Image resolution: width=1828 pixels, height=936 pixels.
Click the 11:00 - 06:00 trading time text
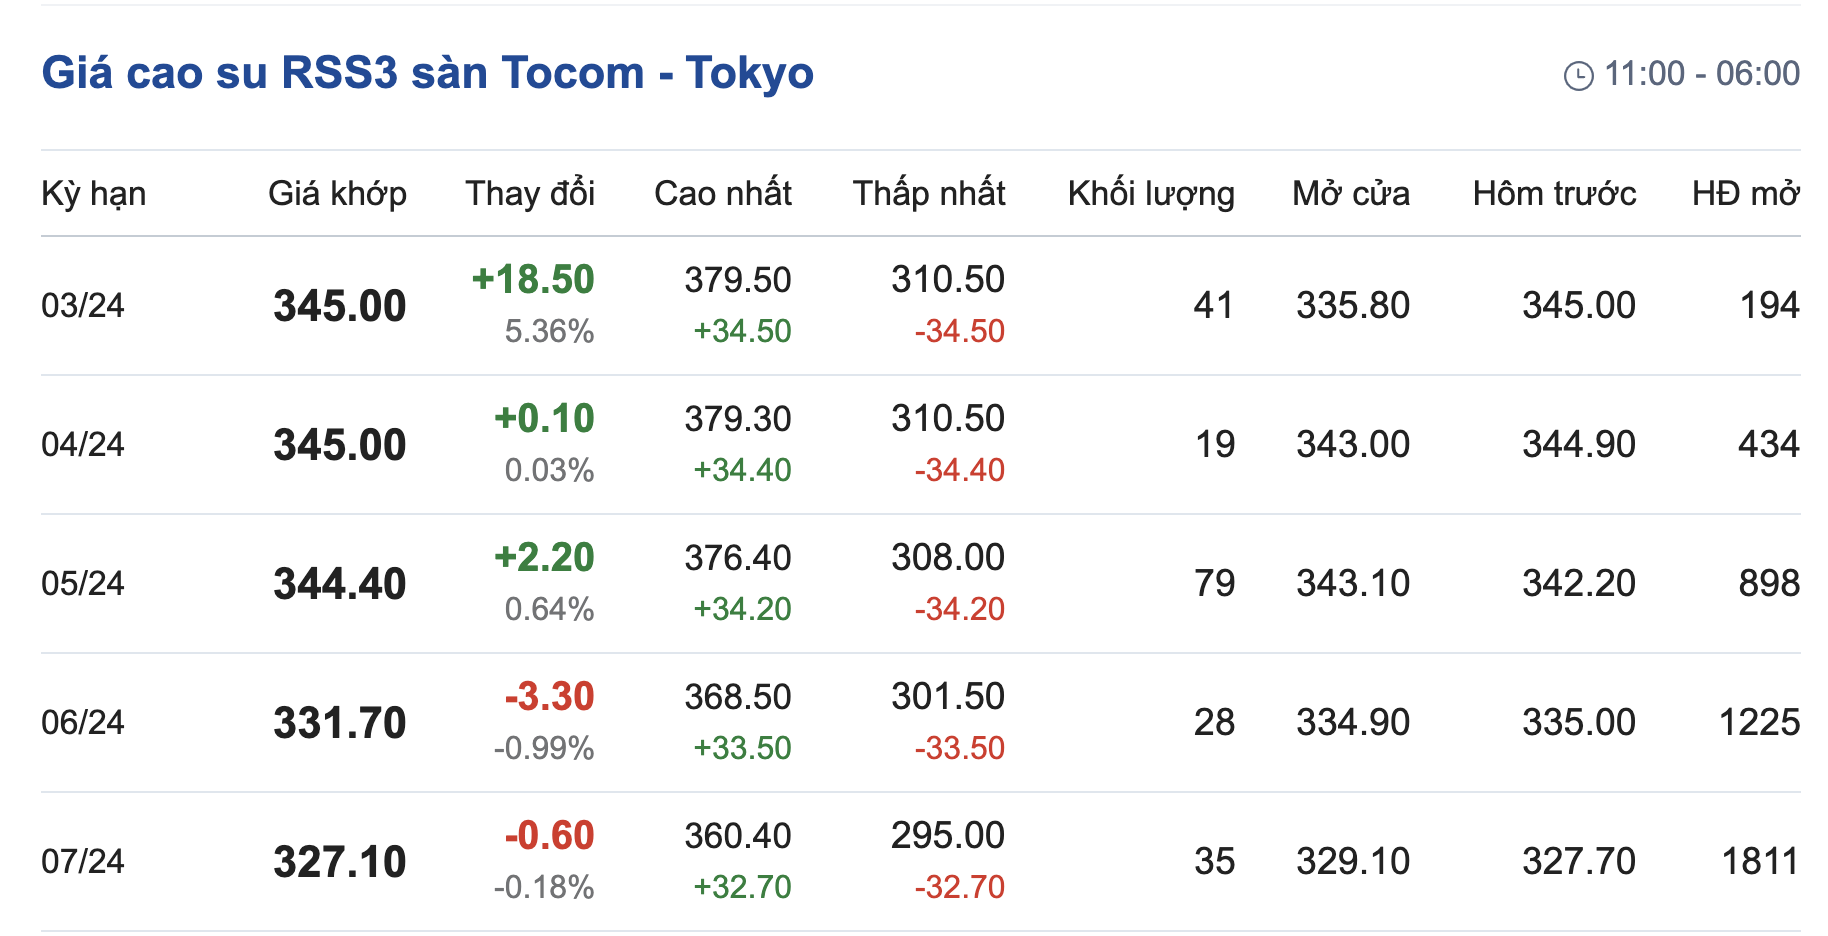[x=1702, y=73]
